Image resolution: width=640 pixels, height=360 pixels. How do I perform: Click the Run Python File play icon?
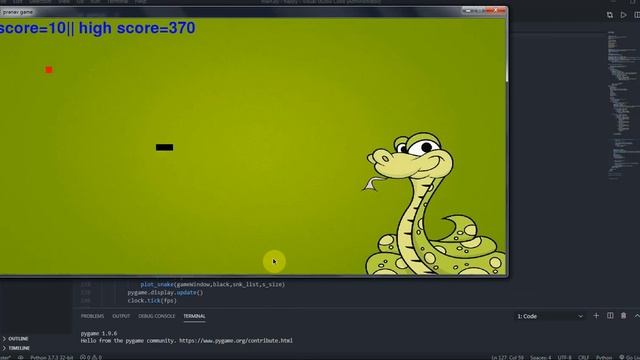[623, 15]
